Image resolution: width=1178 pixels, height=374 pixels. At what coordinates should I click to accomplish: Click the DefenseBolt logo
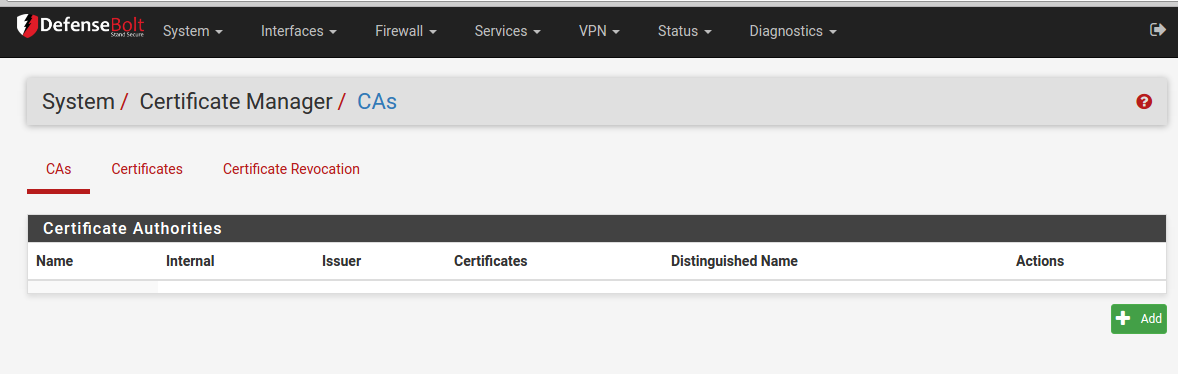tap(80, 27)
